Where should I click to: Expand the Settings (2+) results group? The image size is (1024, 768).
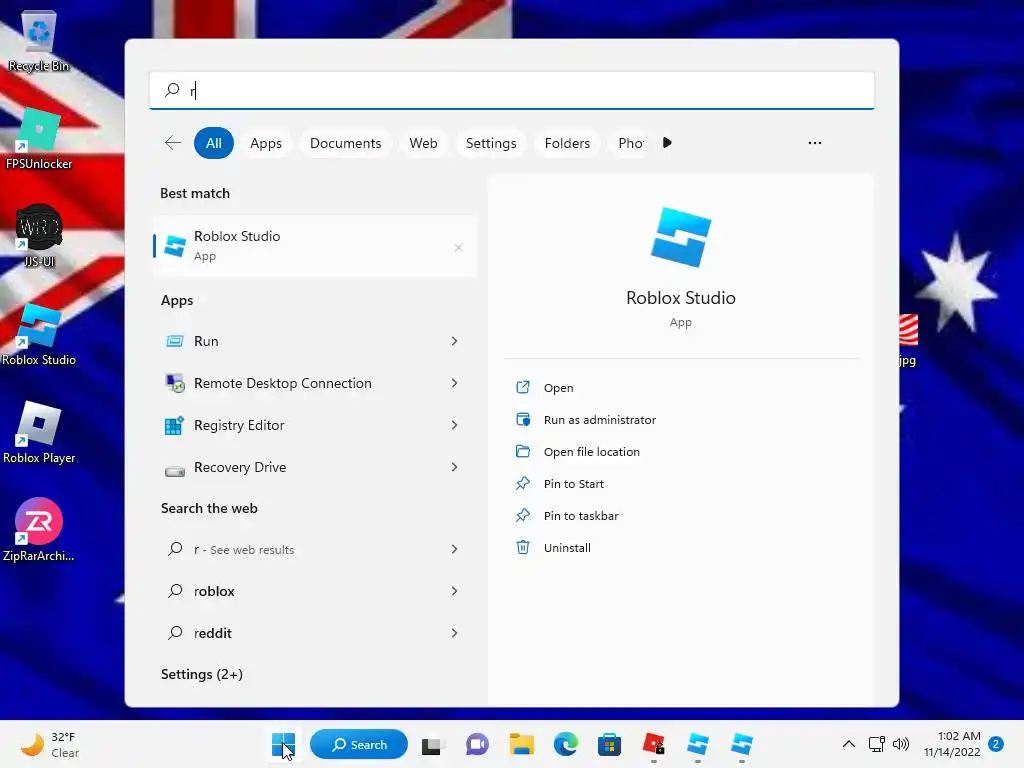click(x=202, y=674)
